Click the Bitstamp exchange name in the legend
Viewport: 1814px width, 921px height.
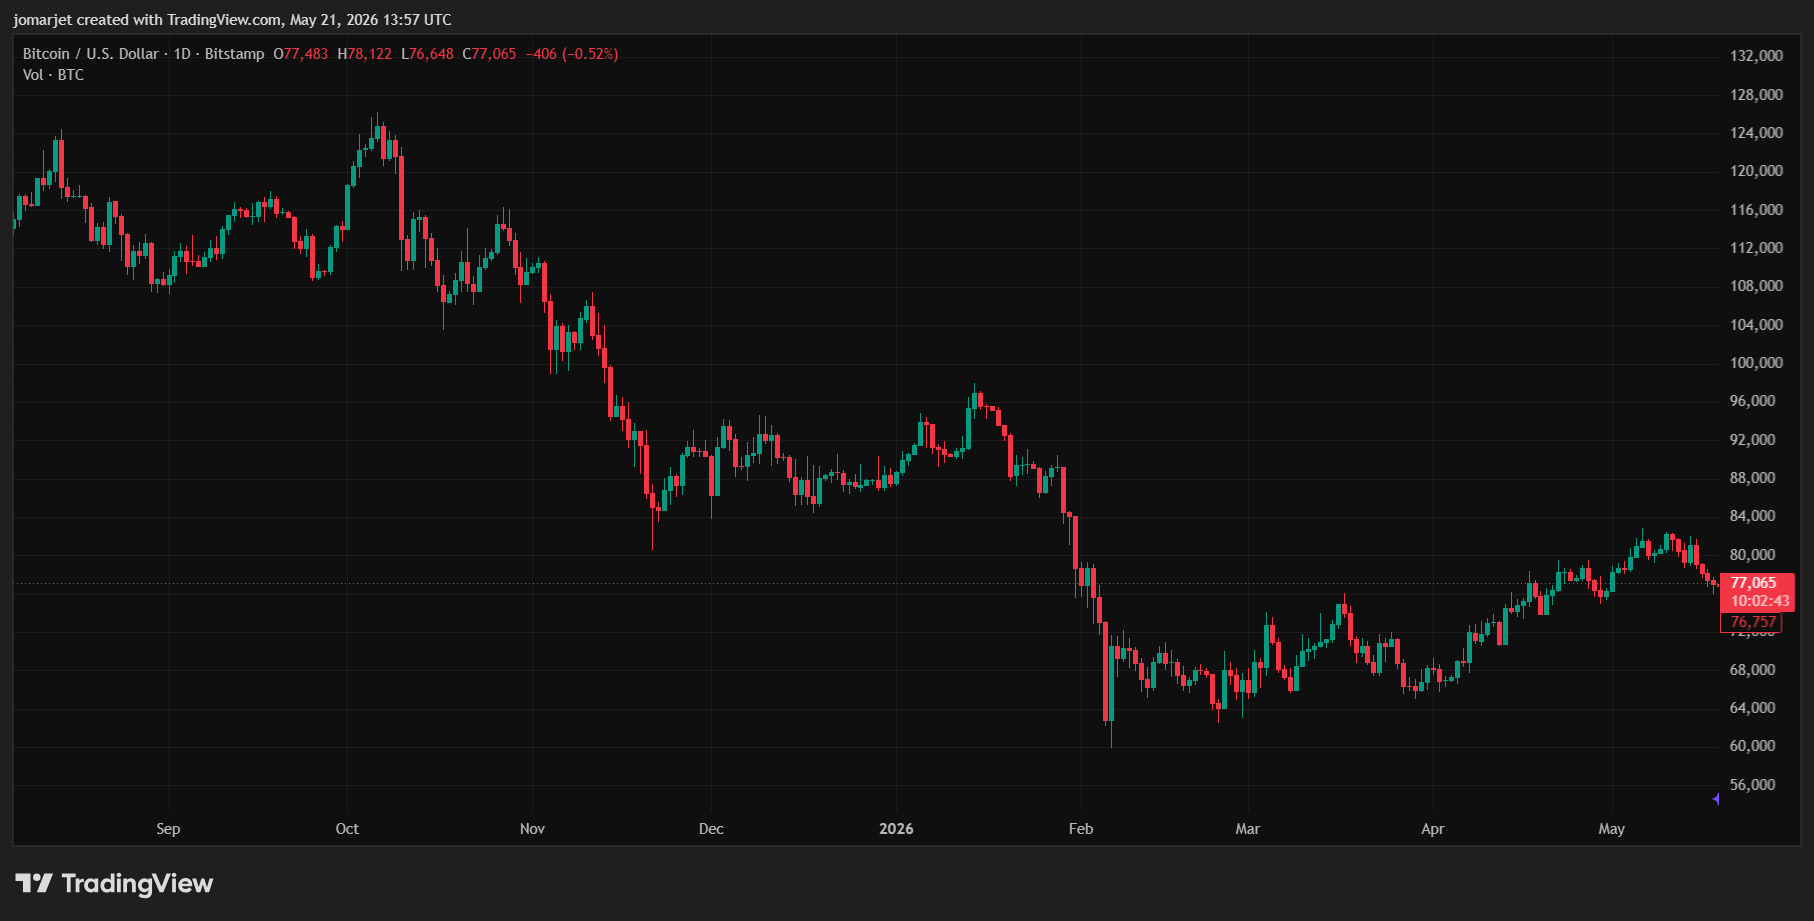click(x=235, y=54)
